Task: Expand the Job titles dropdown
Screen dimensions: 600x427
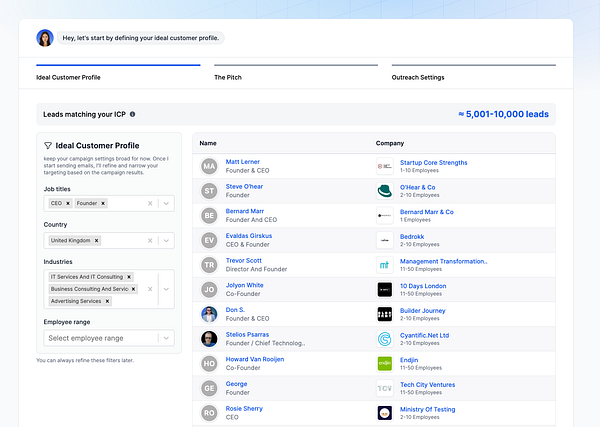Action: [166, 204]
